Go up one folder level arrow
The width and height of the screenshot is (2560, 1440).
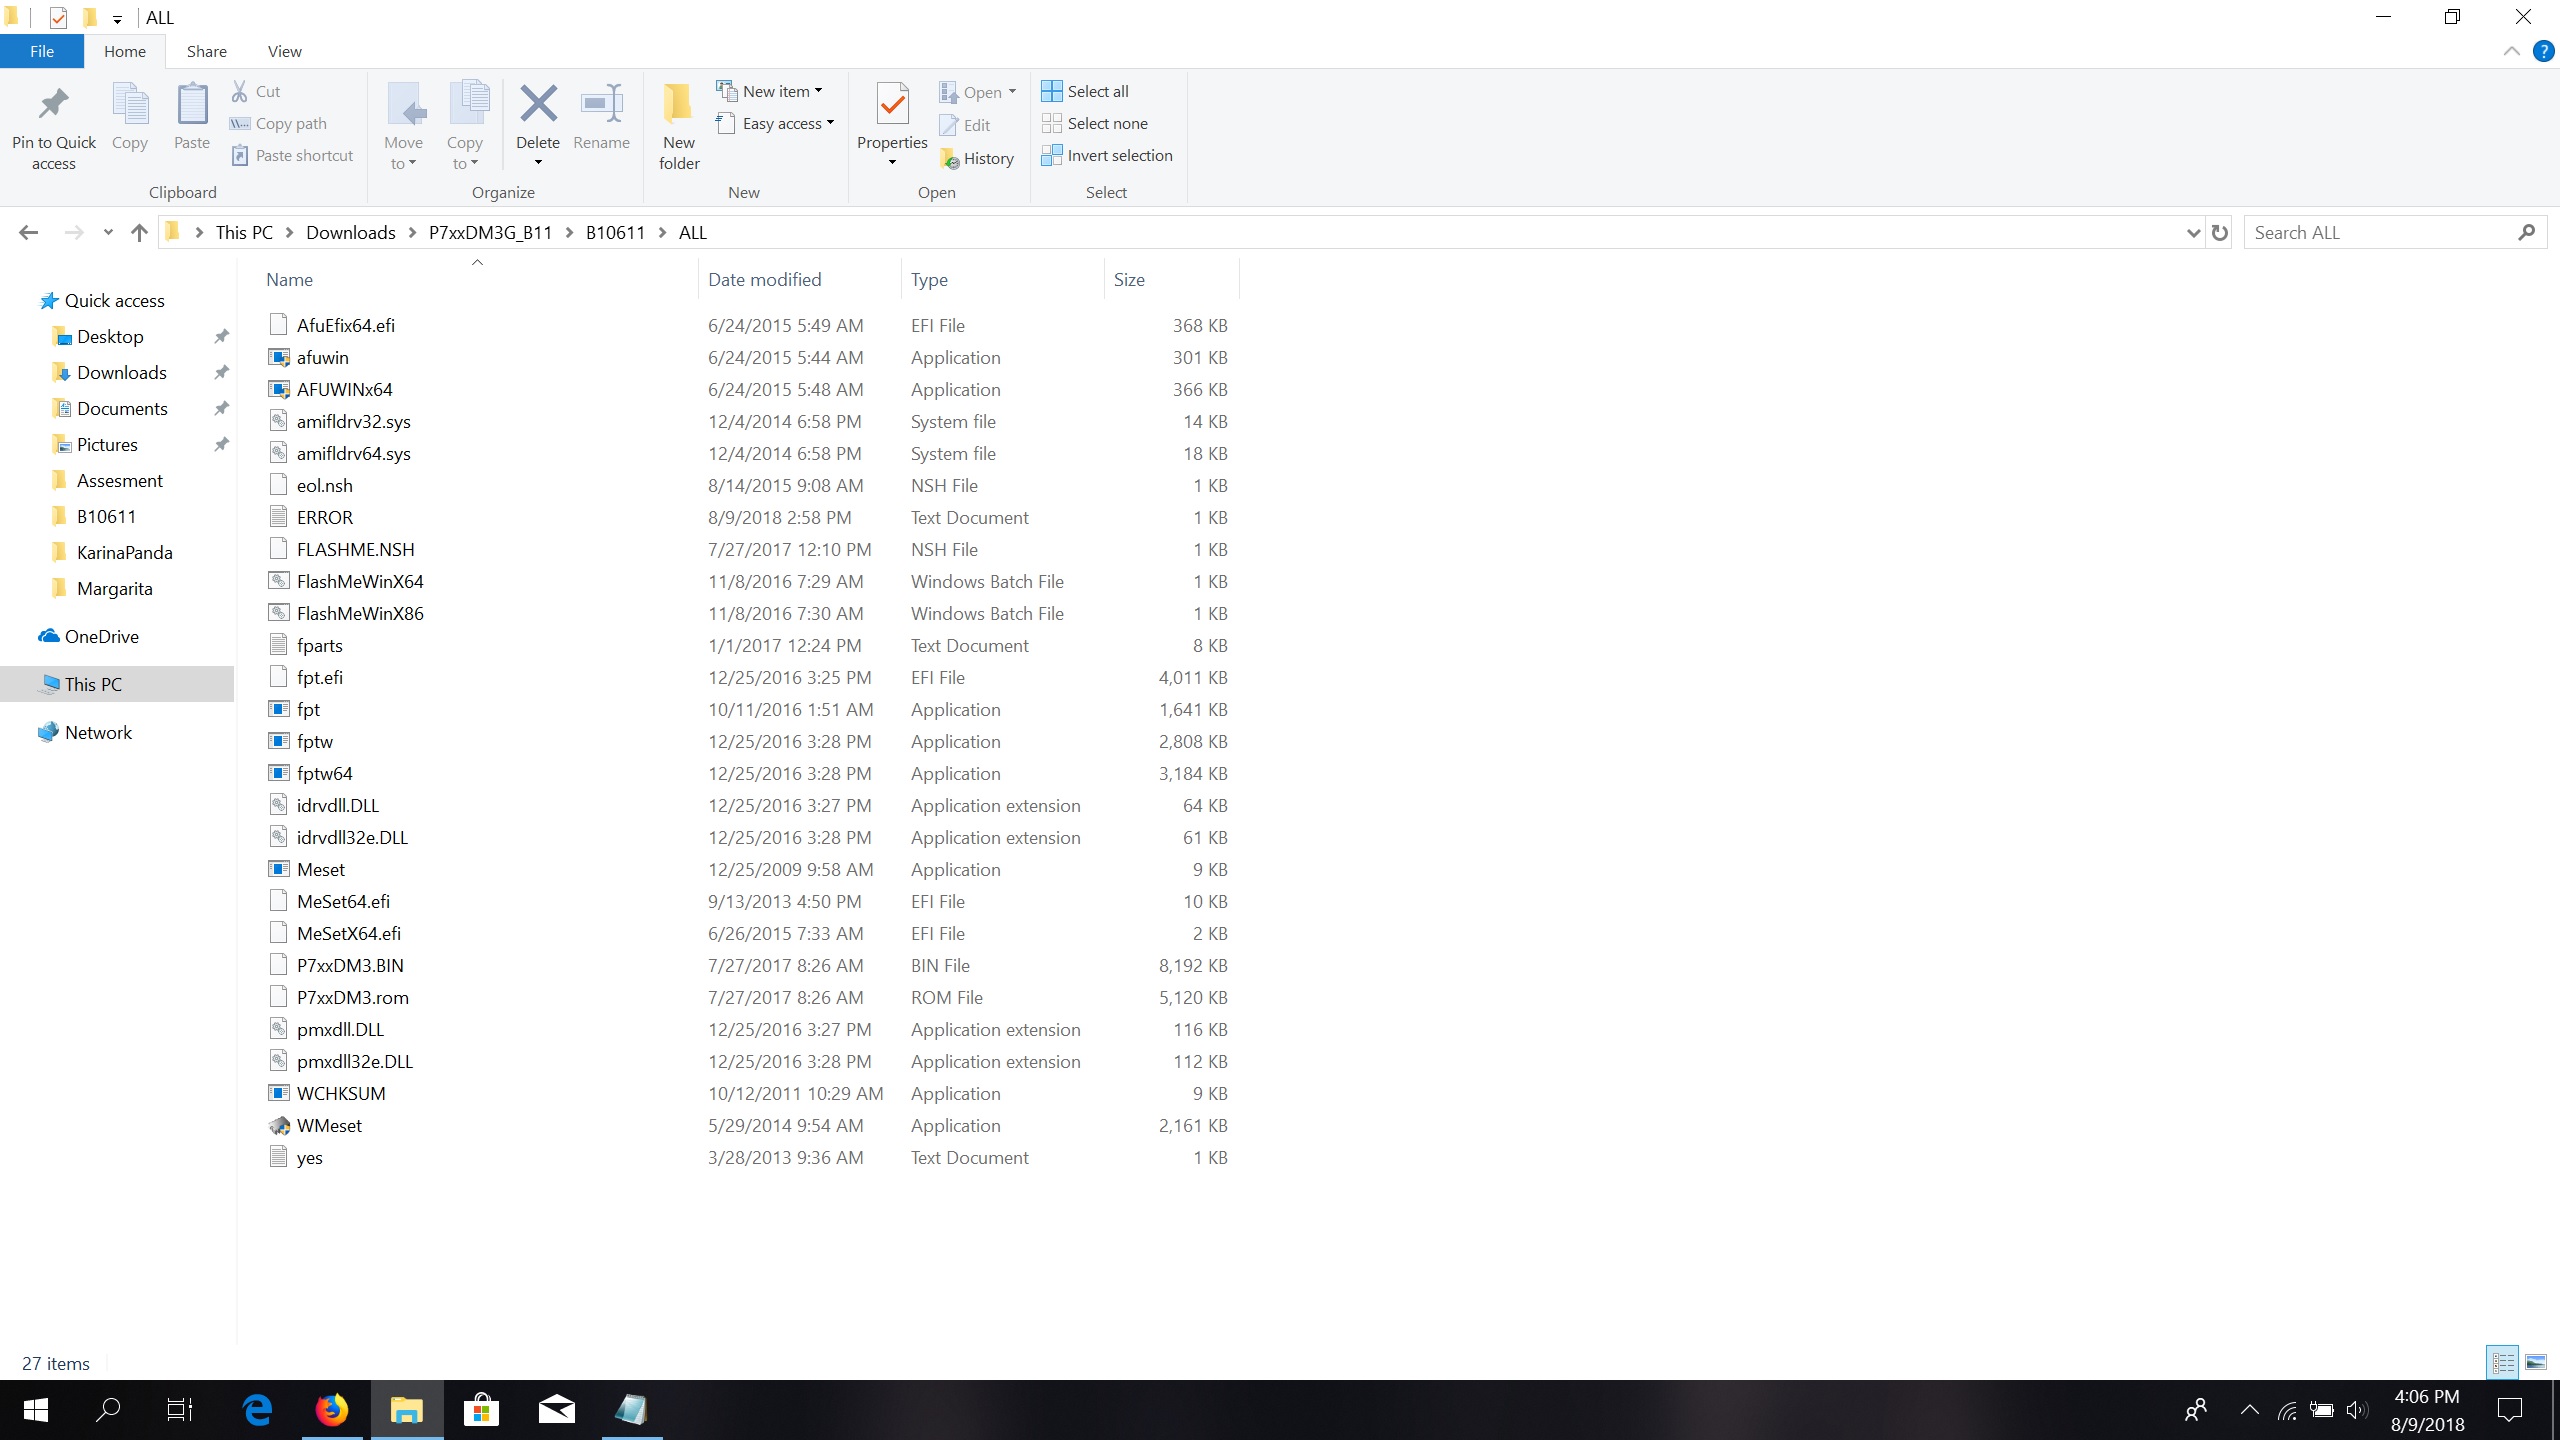139,232
